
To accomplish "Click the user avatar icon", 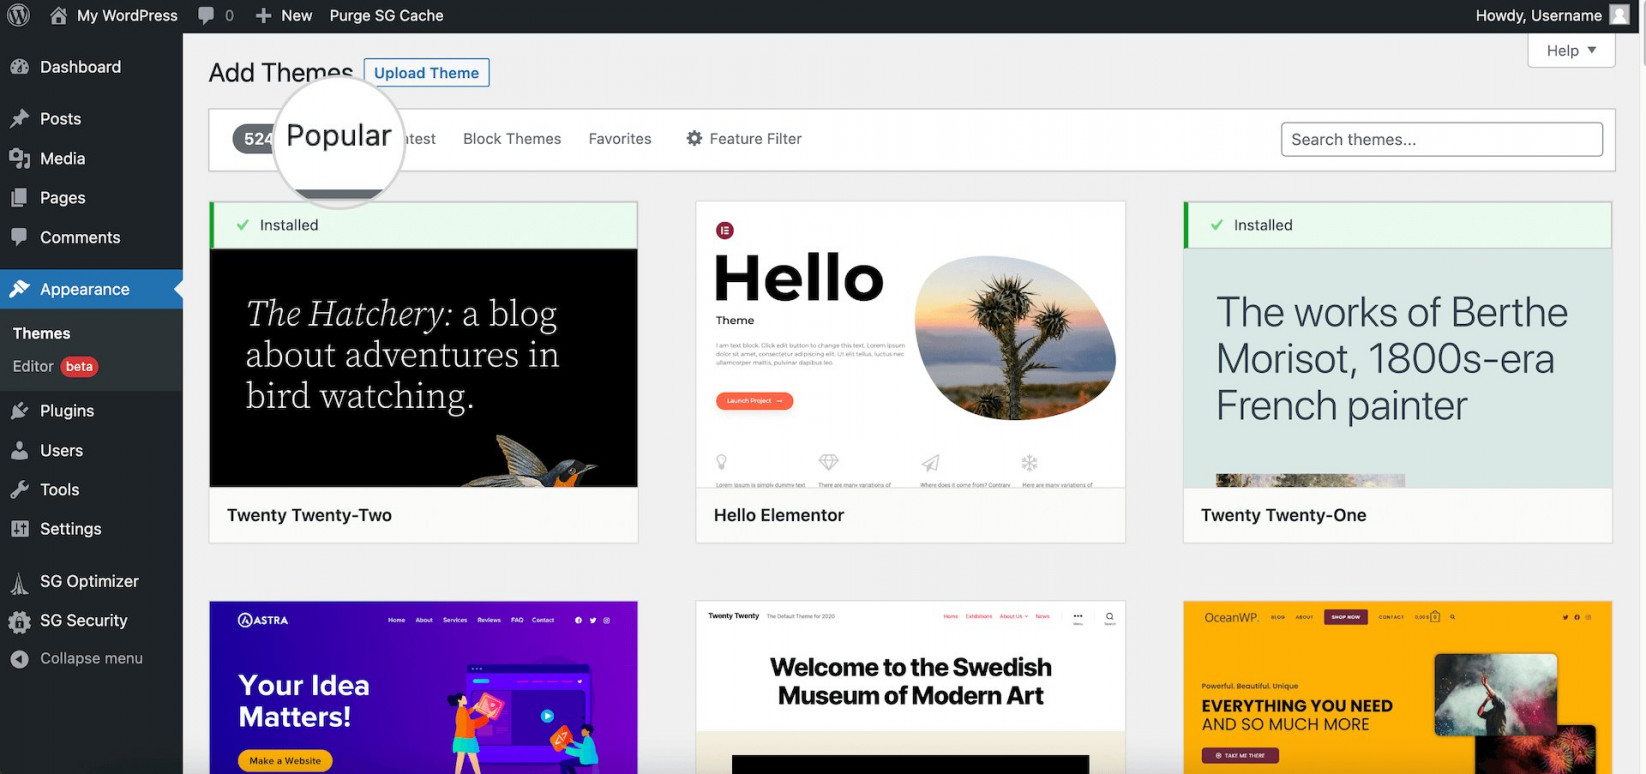I will 1620,15.
